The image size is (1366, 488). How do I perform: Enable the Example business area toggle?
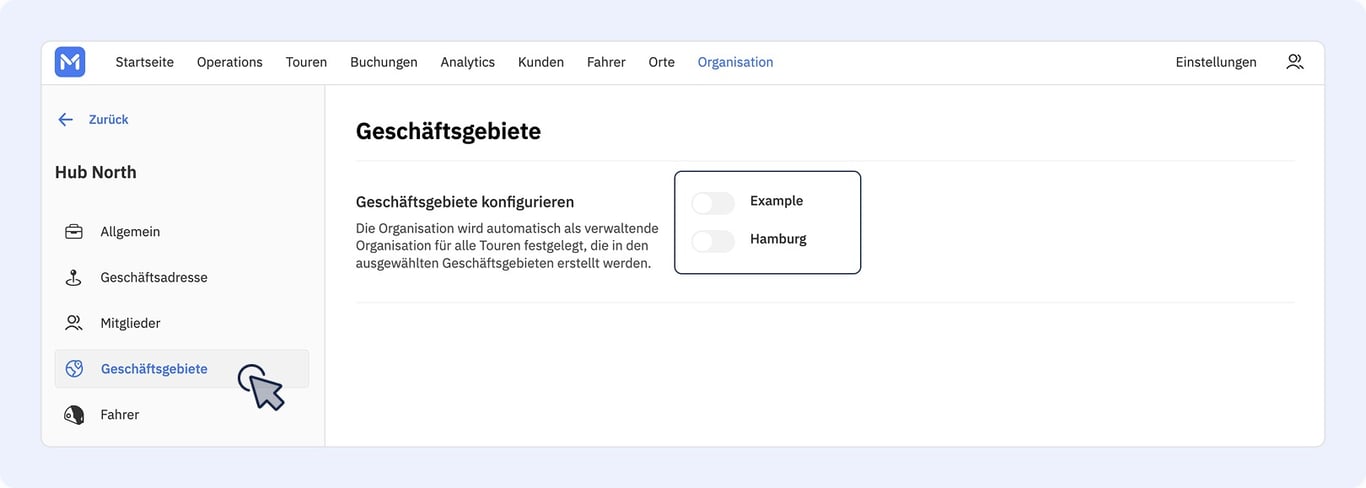click(x=713, y=203)
